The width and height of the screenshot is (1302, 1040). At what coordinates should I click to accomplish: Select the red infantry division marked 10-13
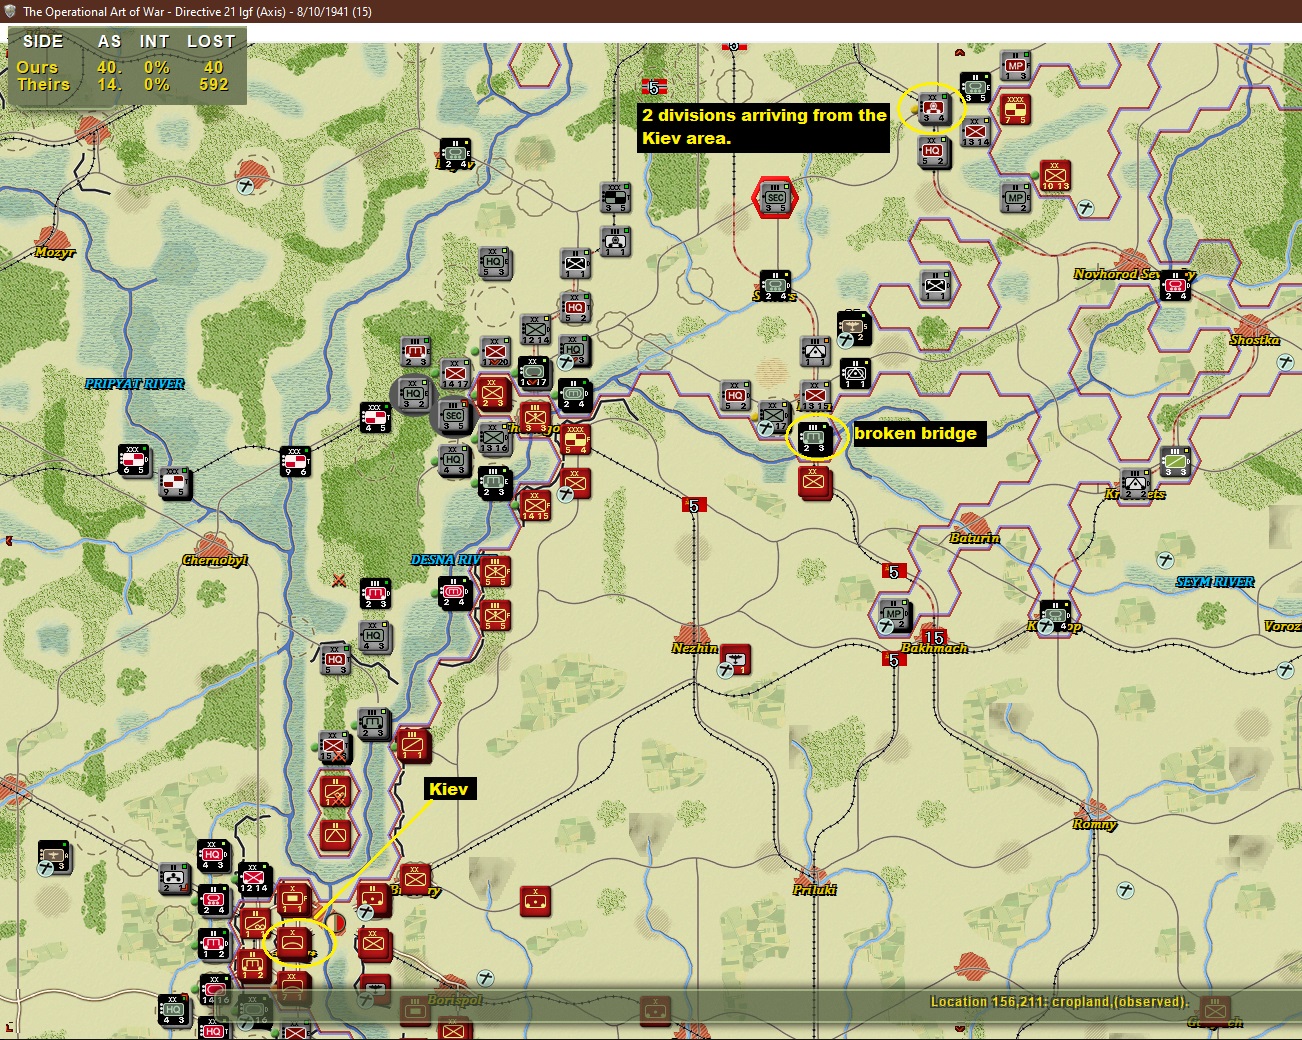point(1055,175)
